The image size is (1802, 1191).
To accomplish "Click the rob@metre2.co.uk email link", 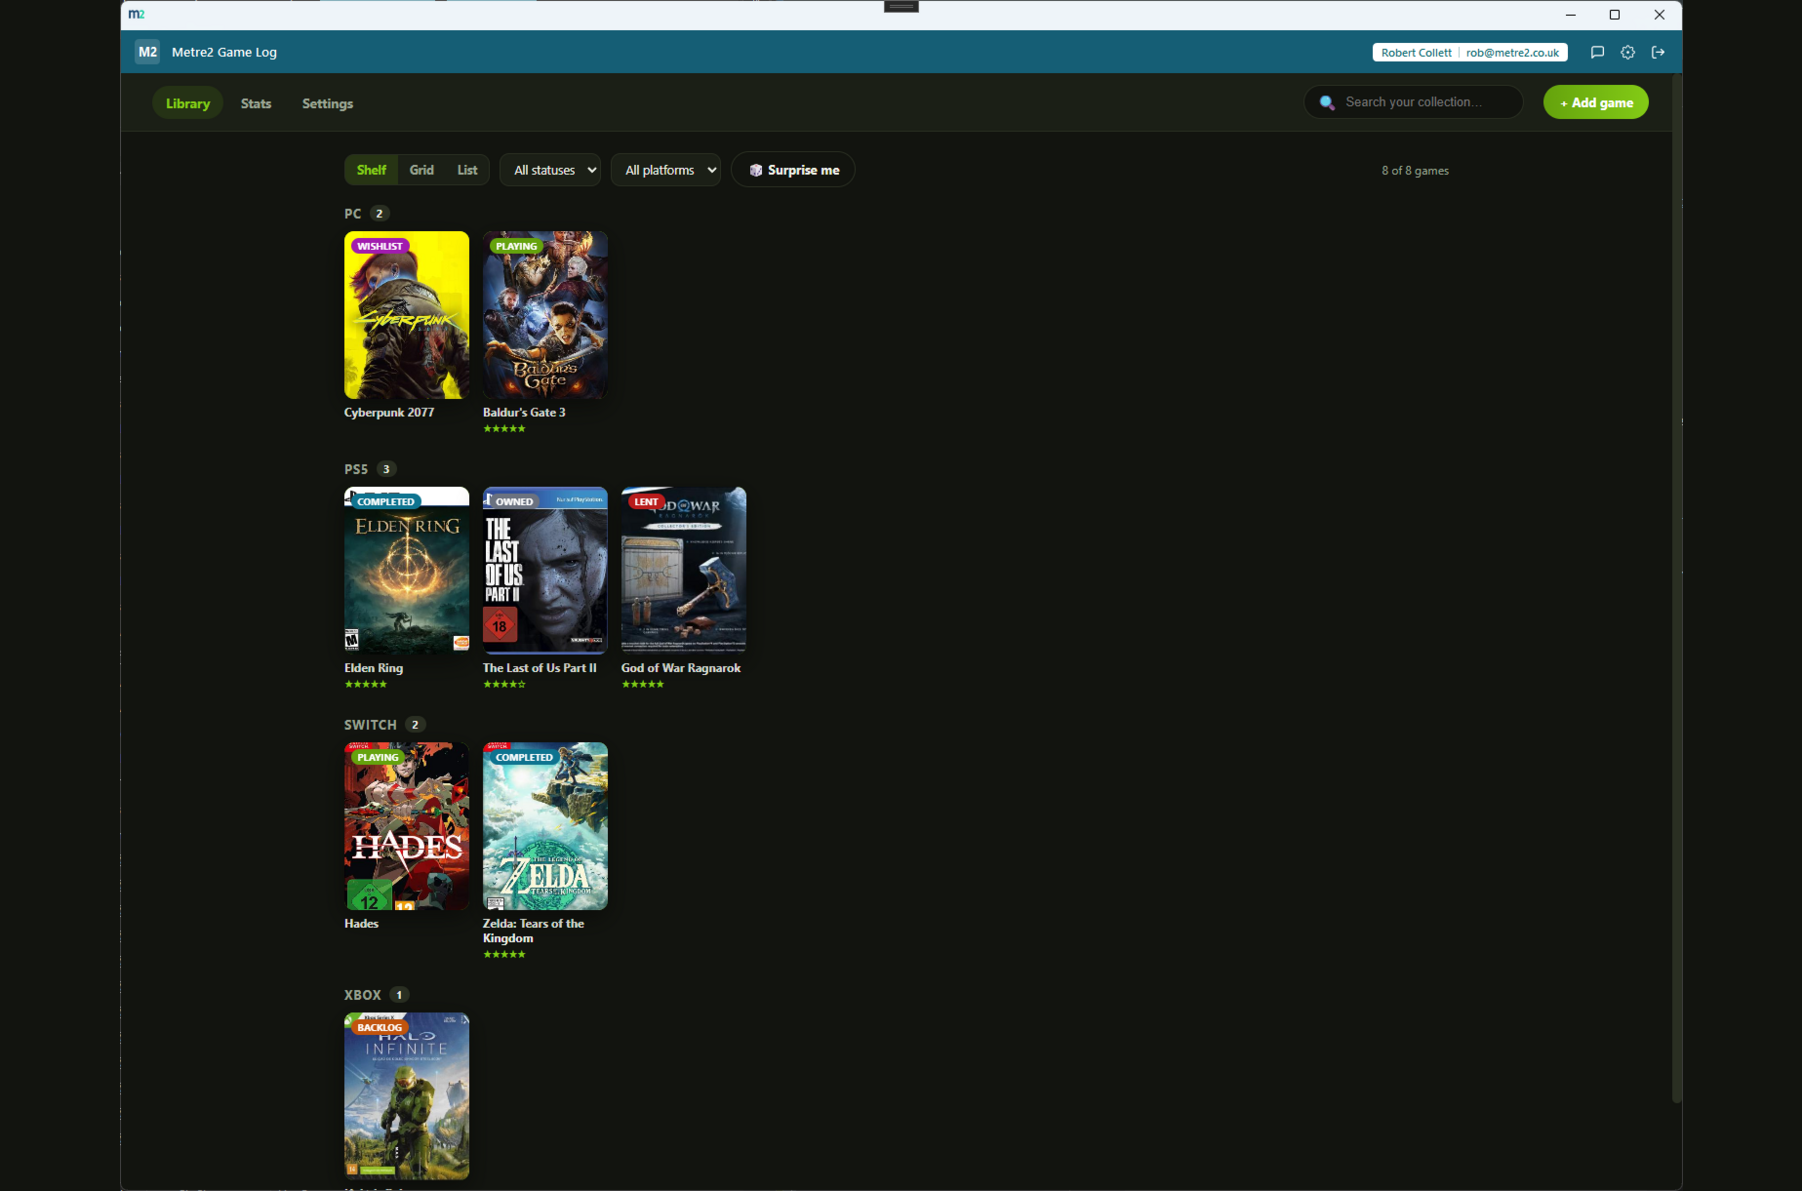I will pyautogui.click(x=1512, y=53).
